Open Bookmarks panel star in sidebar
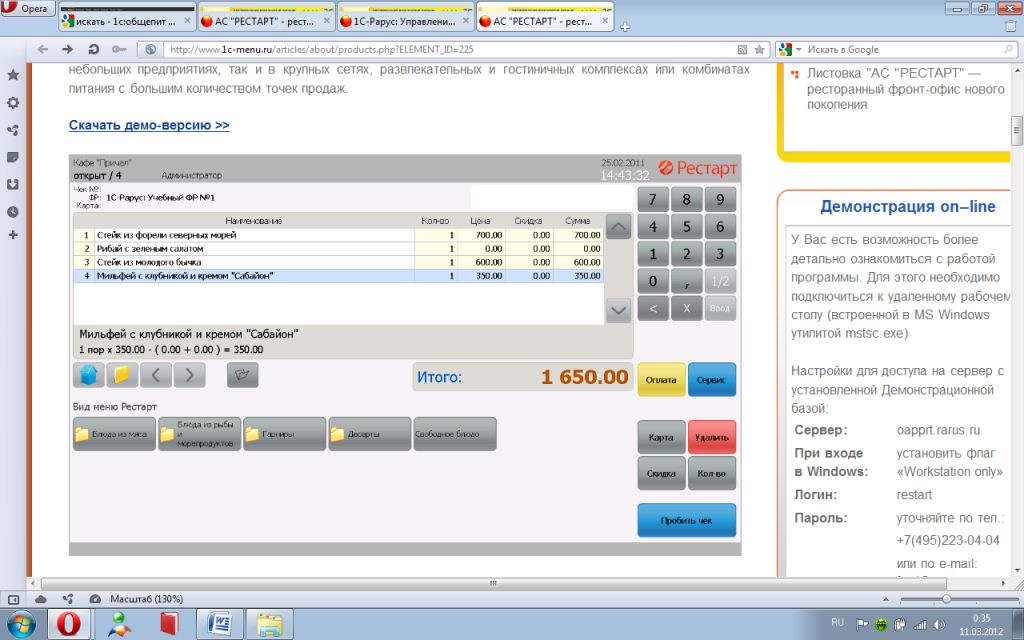This screenshot has width=1024, height=640. 13,75
